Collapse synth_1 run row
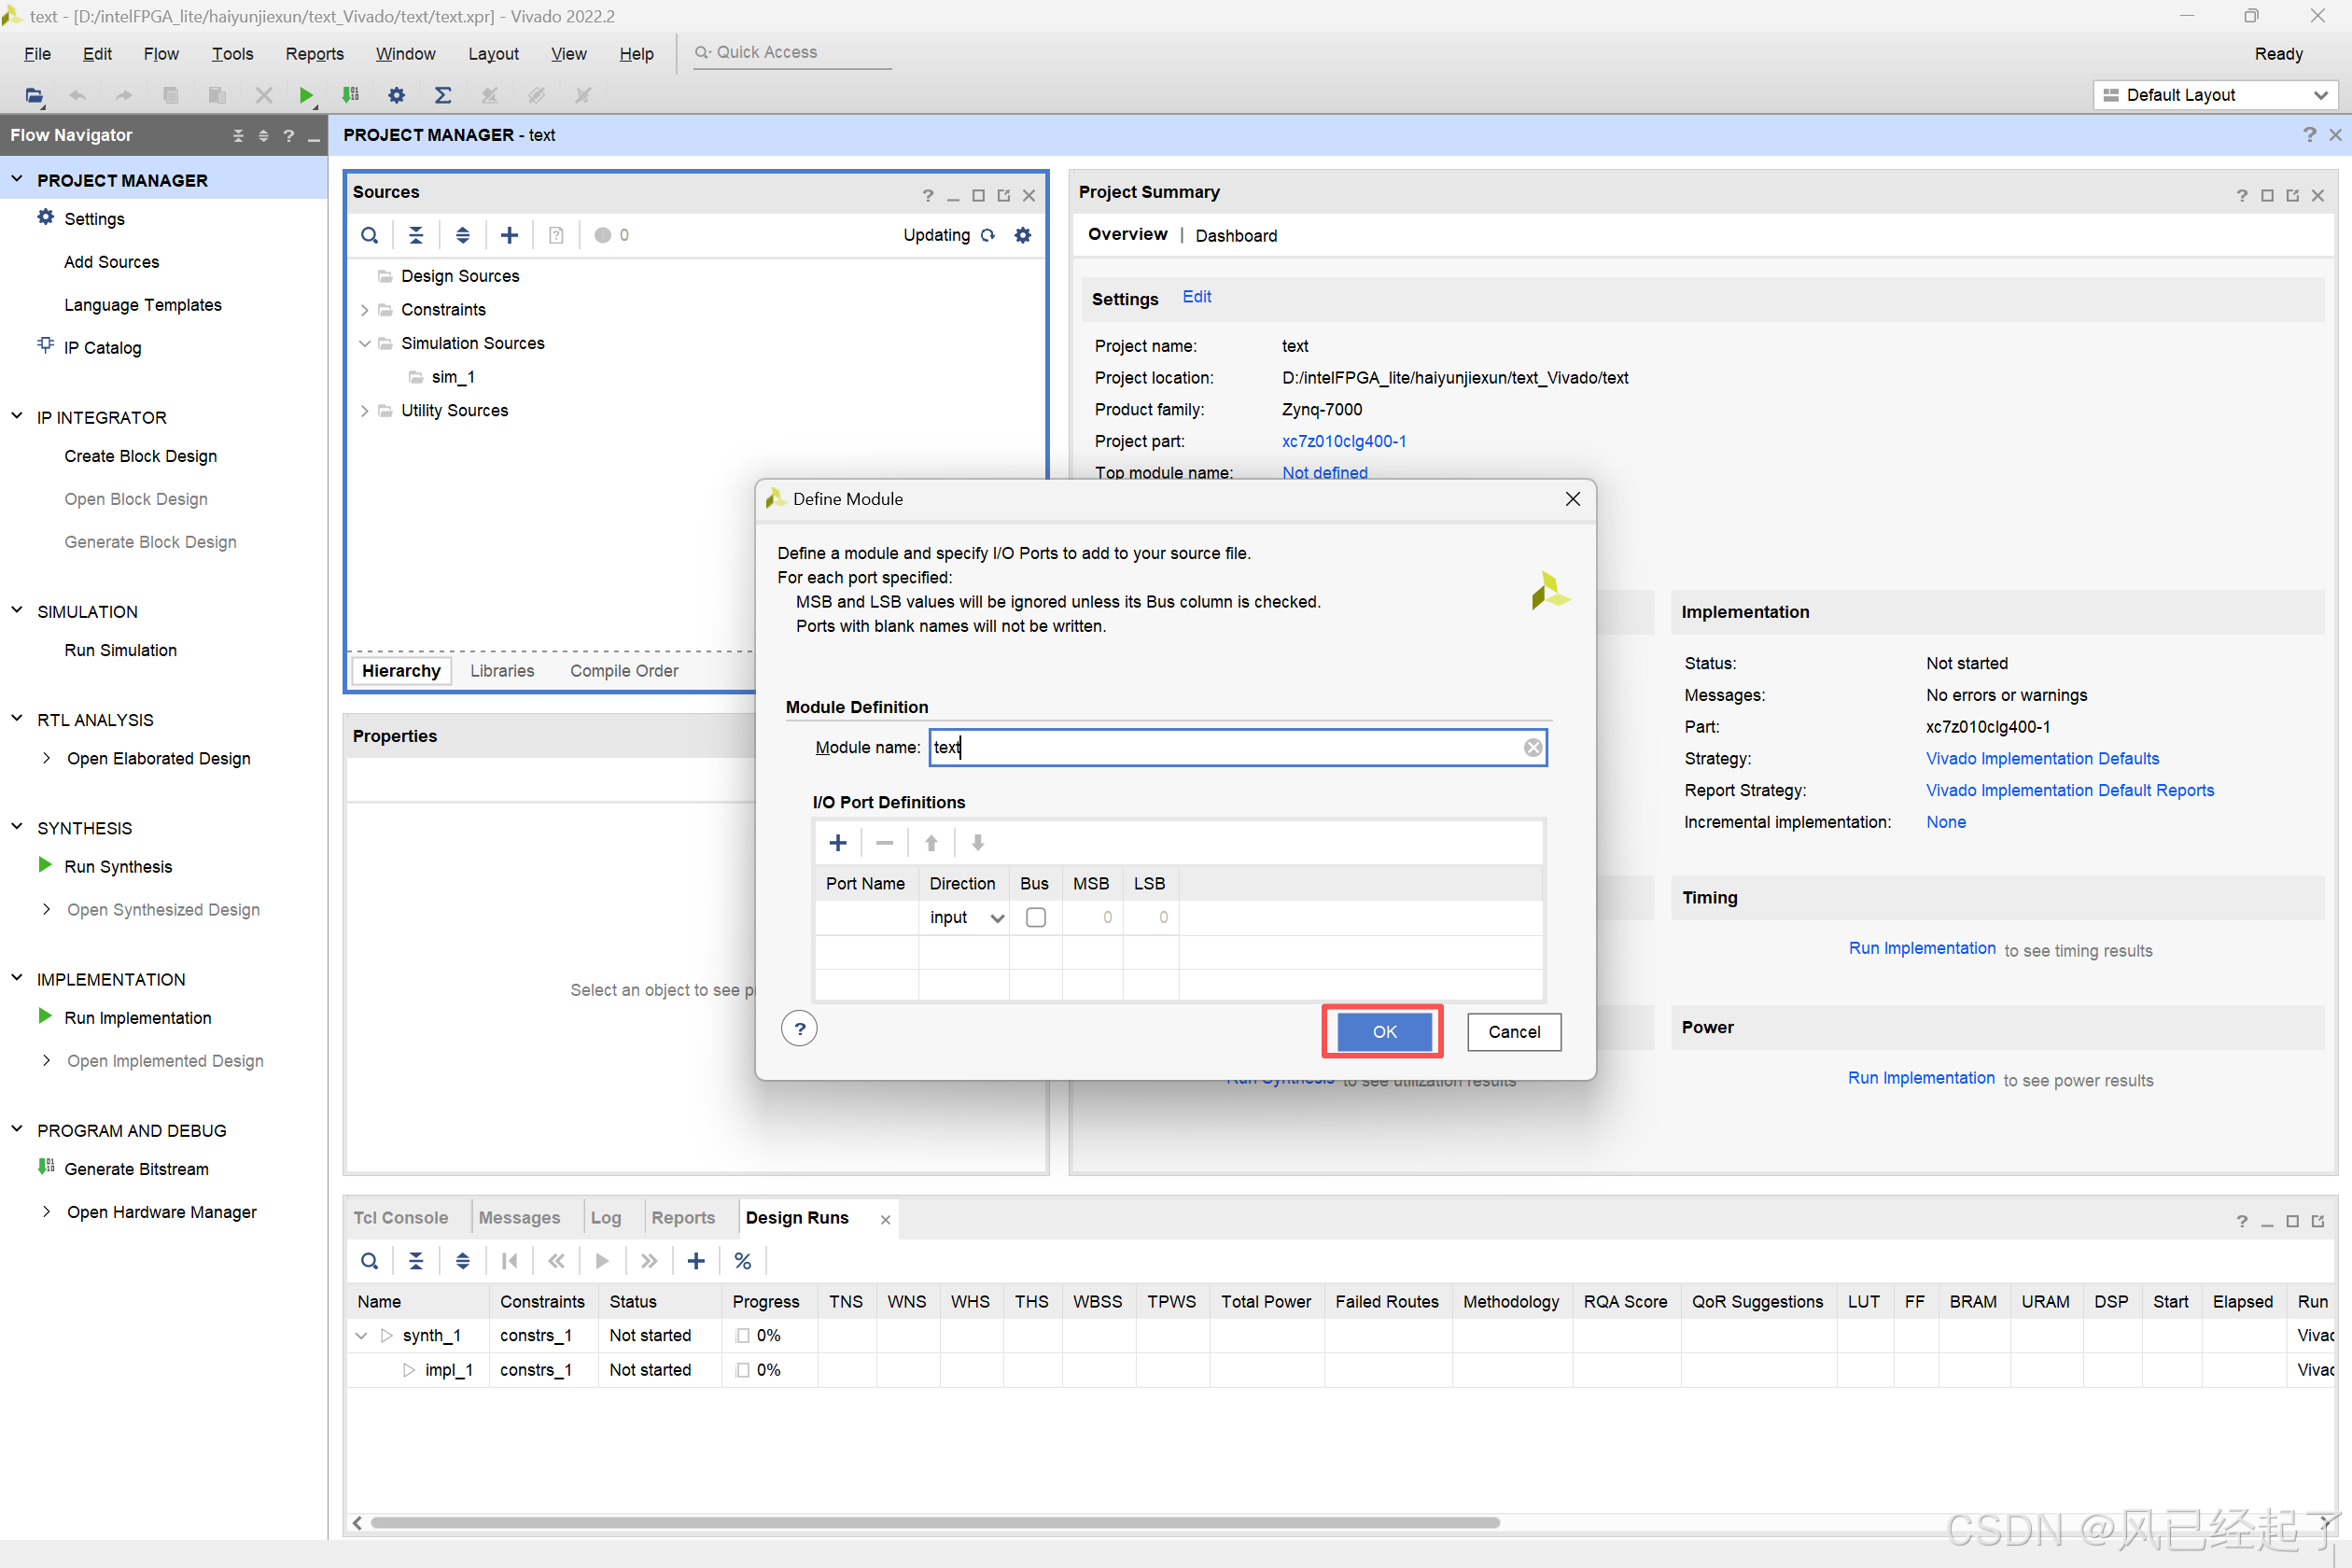2352x1568 pixels. click(362, 1335)
